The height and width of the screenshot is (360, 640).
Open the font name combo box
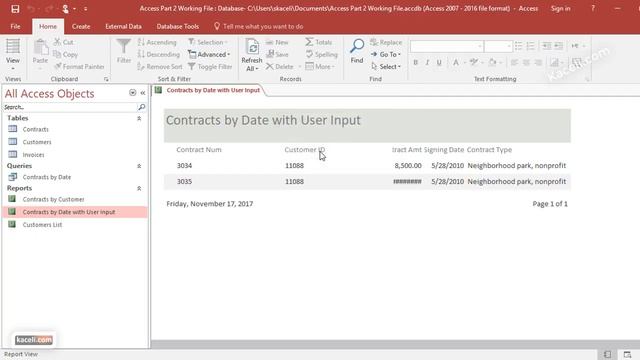point(447,46)
